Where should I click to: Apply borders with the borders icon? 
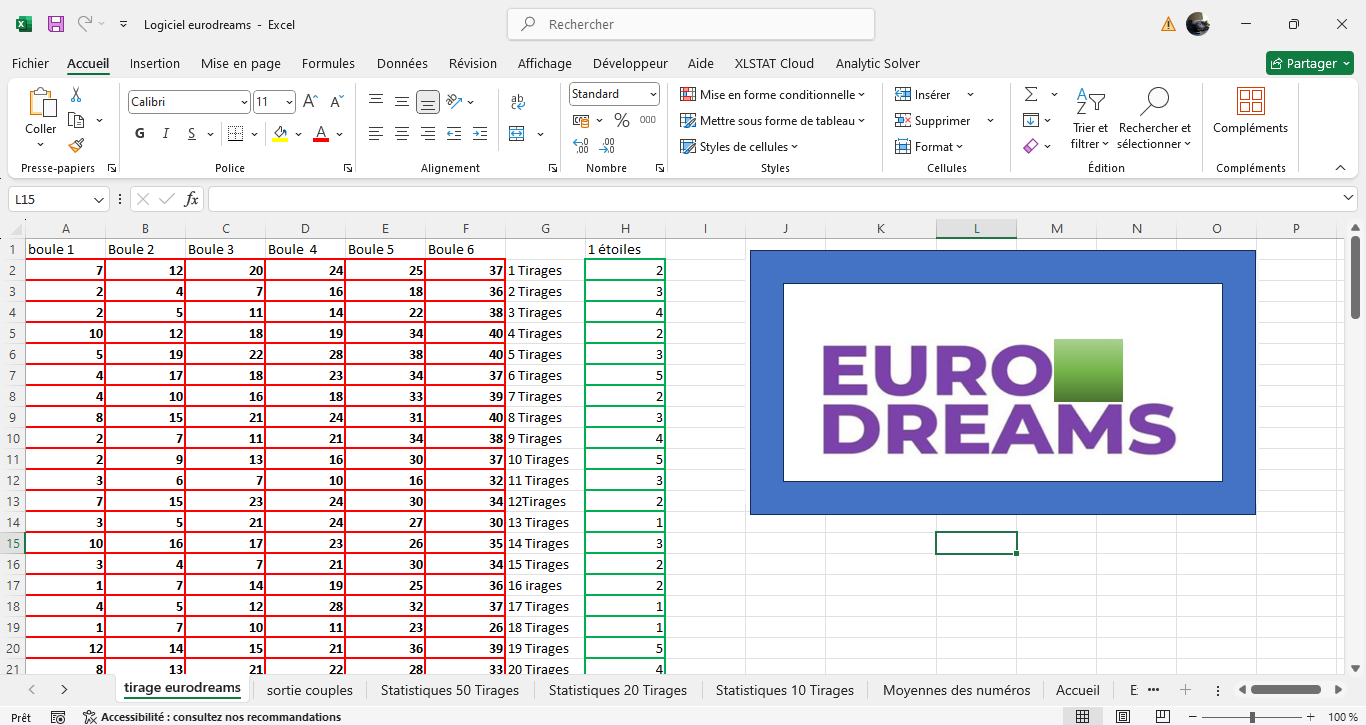235,134
